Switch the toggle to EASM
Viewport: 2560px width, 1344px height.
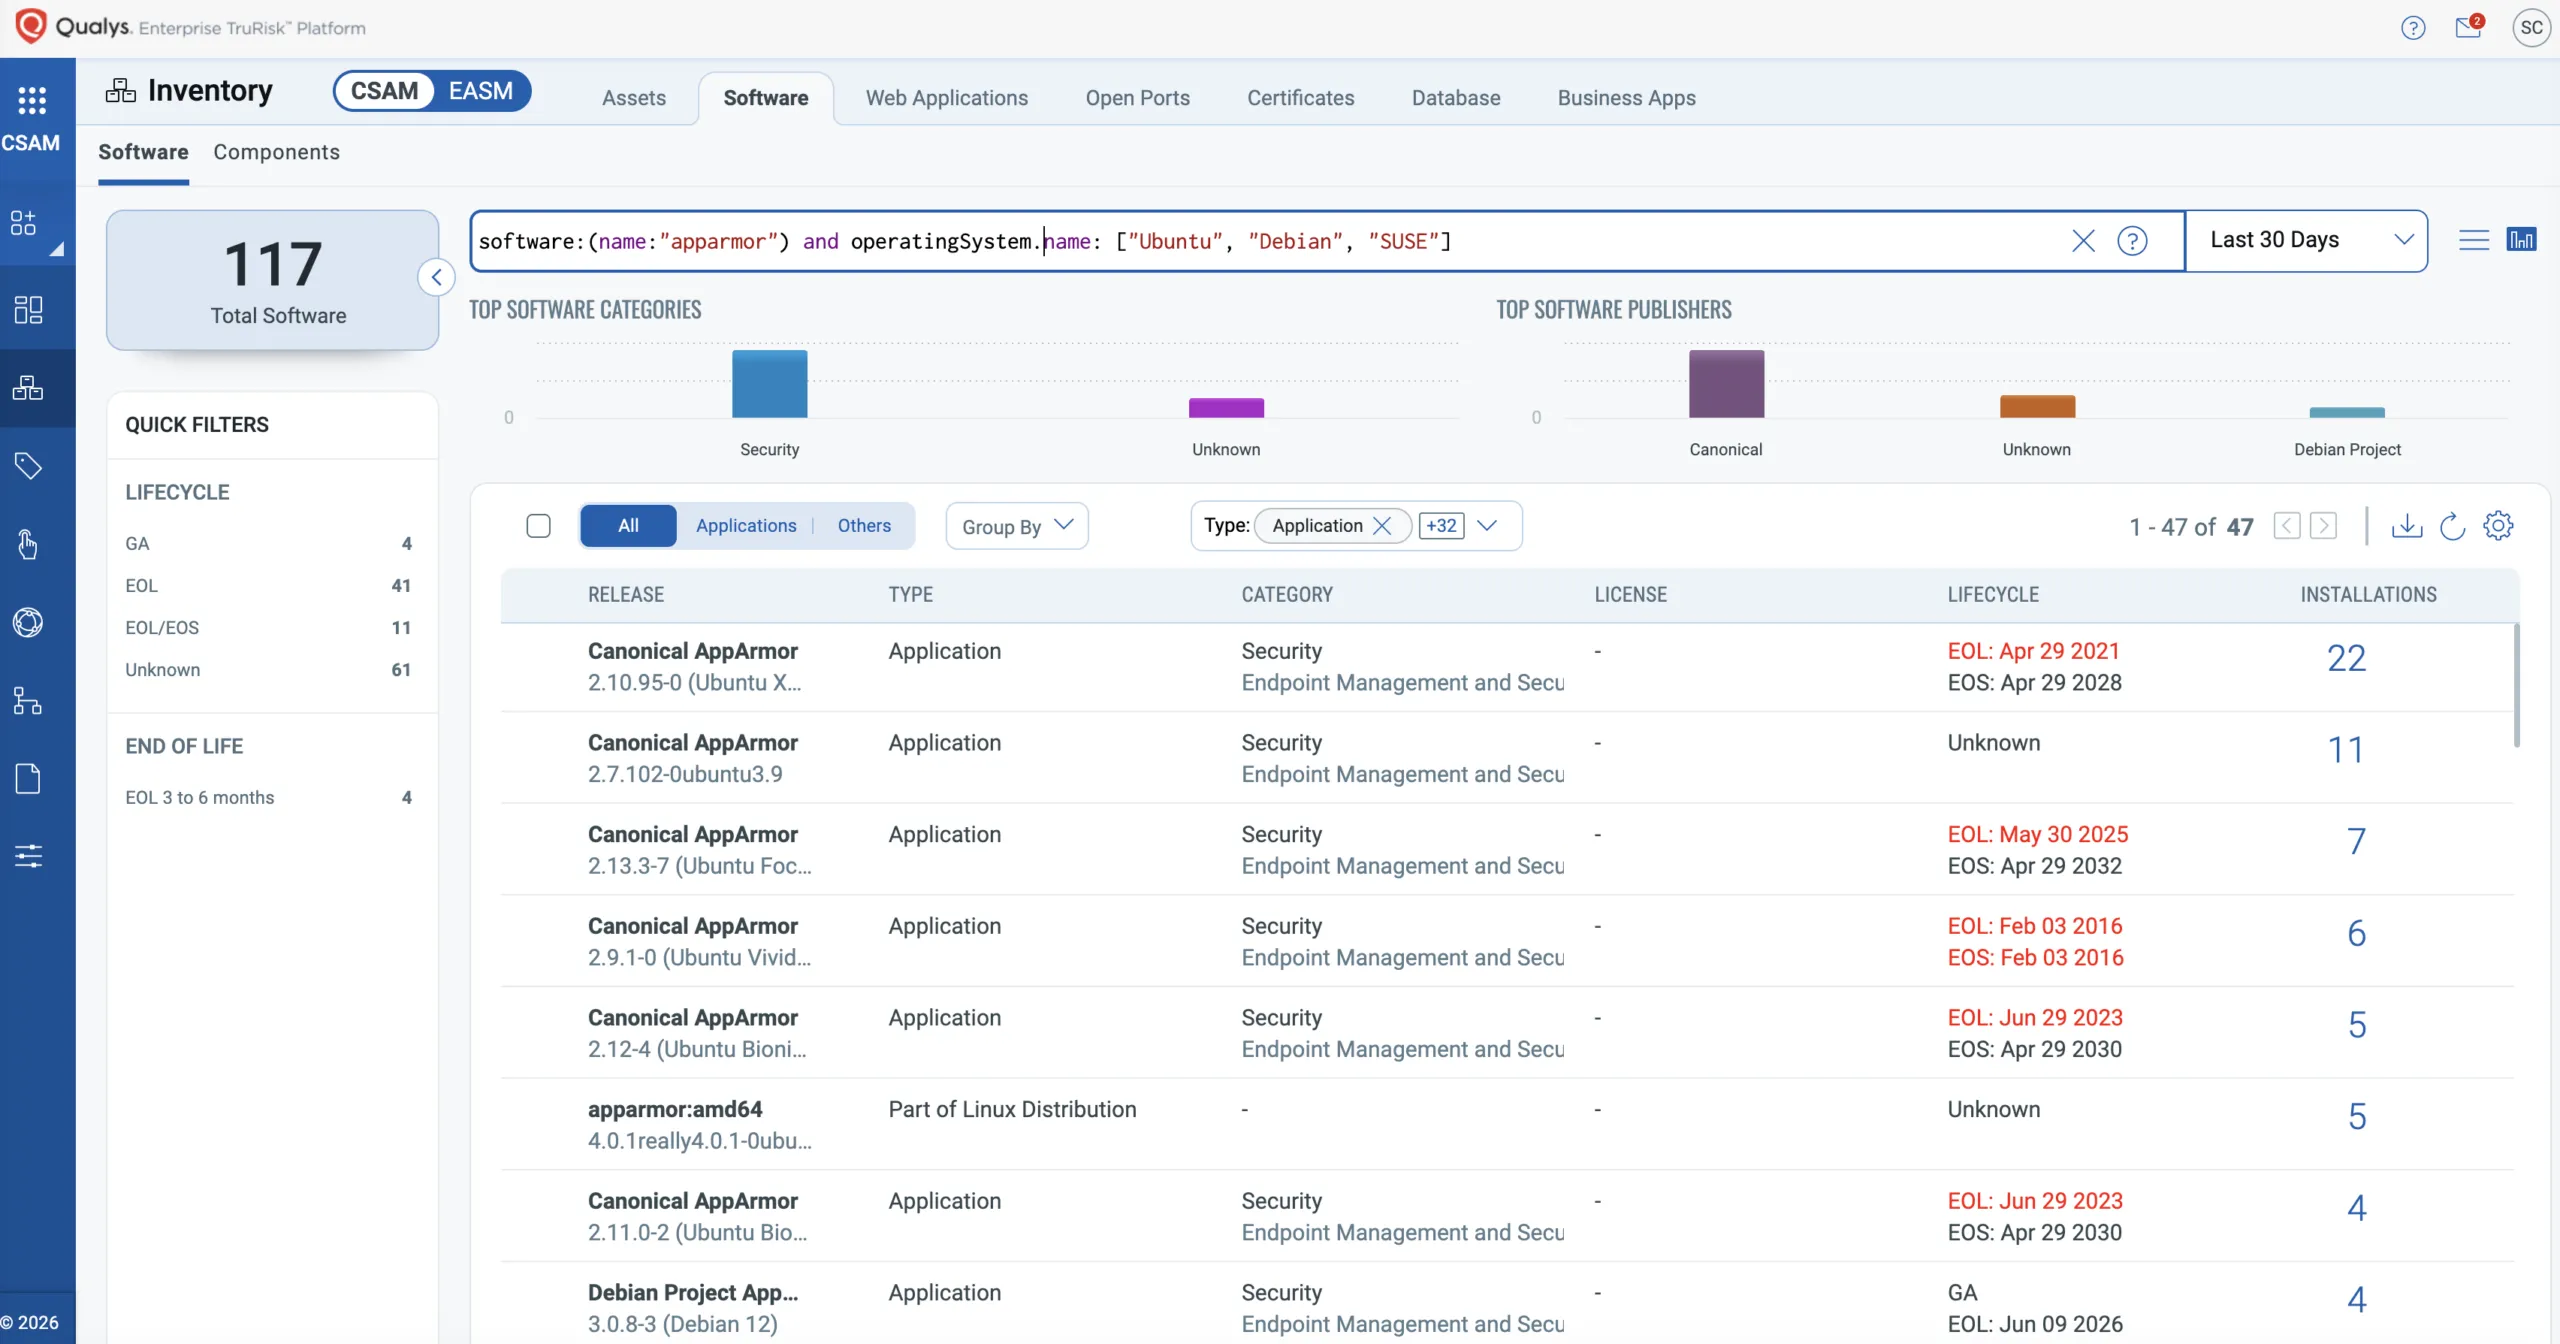pyautogui.click(x=480, y=91)
